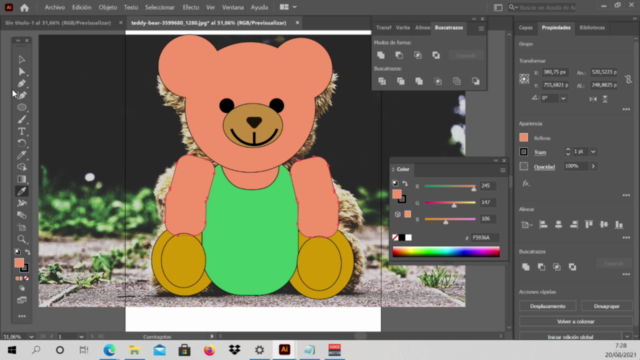The width and height of the screenshot is (640, 360).
Task: Select the Paintbrush tool
Action: pos(22,120)
